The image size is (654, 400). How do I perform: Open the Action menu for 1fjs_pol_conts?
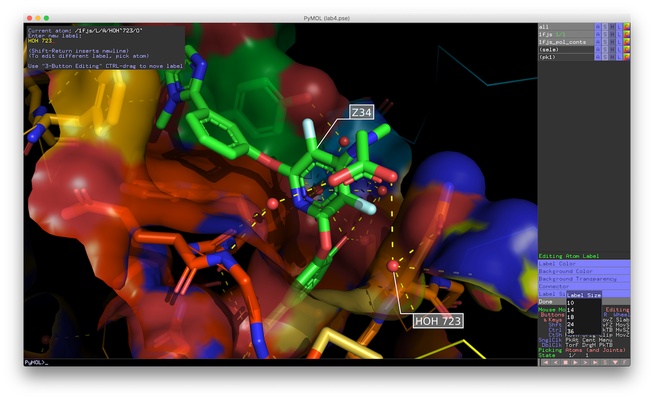coord(598,42)
